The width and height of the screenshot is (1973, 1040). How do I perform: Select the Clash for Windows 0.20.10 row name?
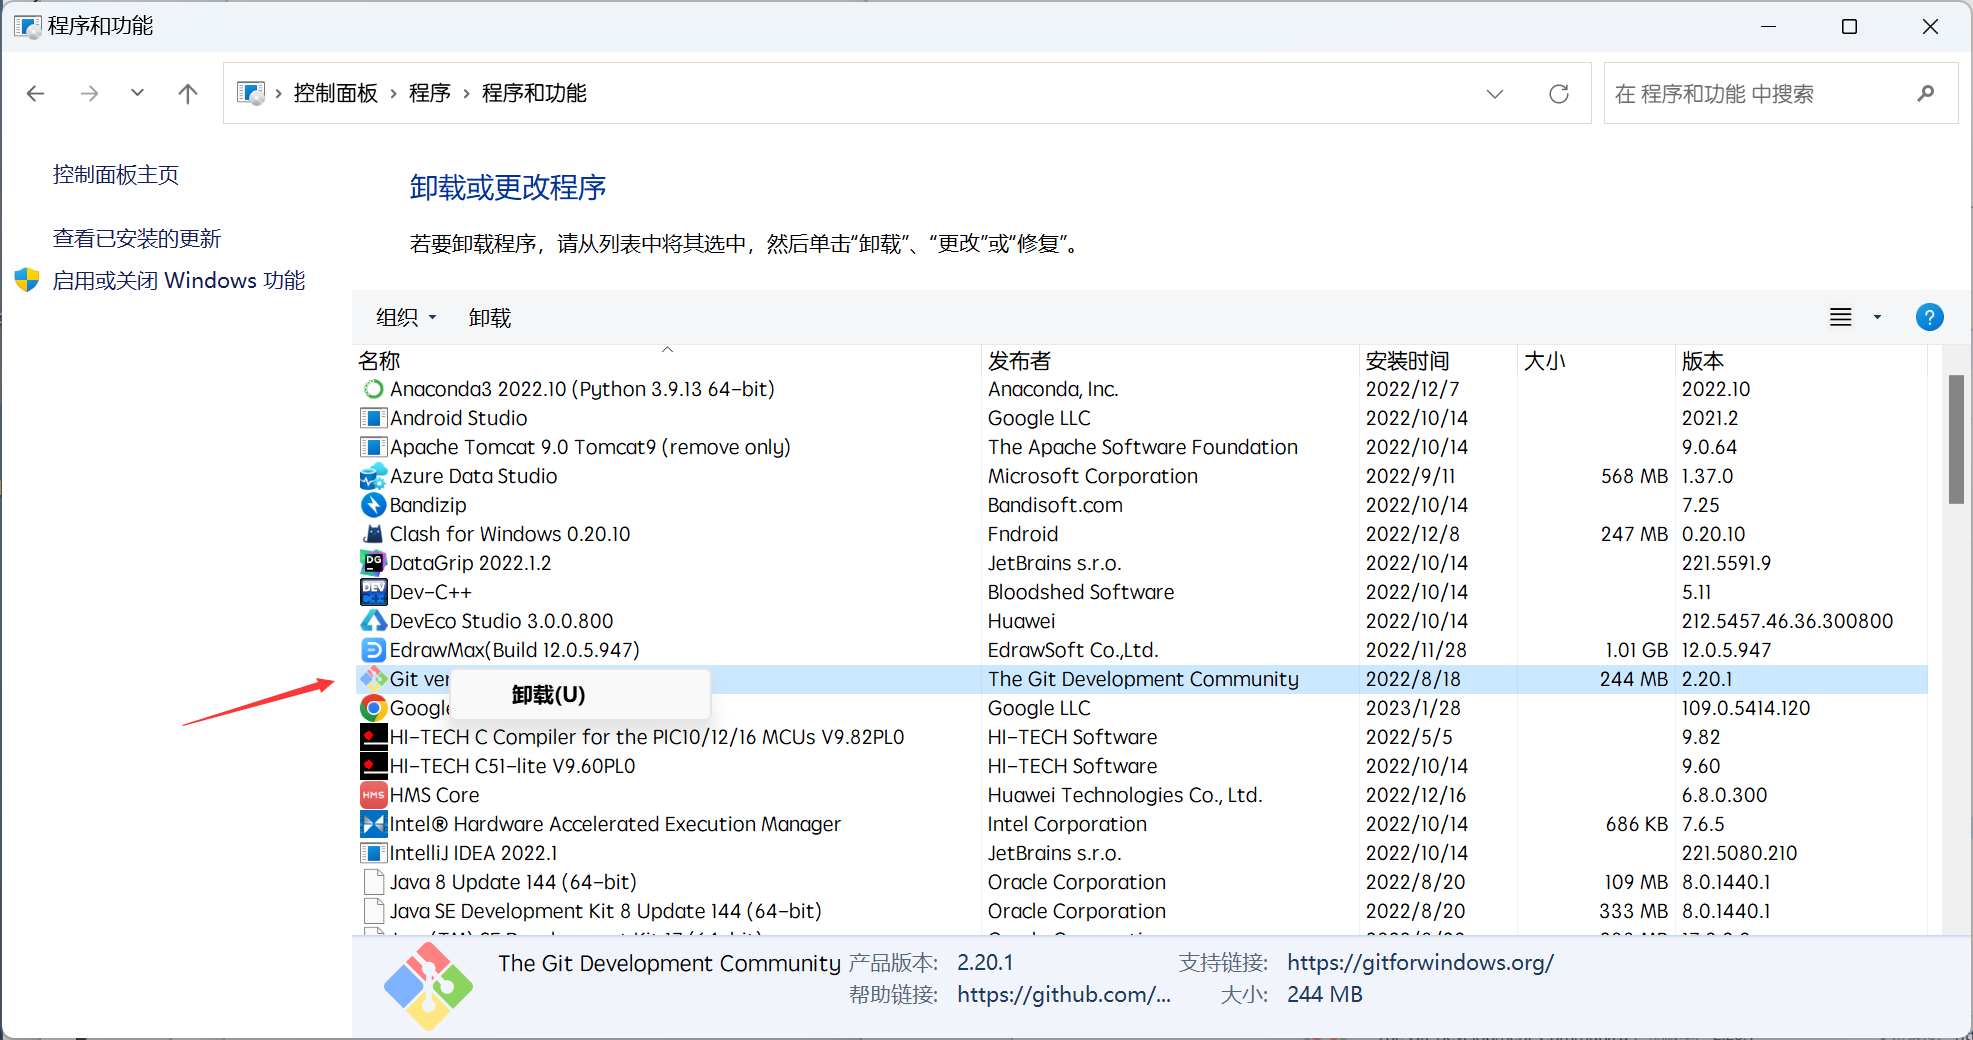pos(510,534)
